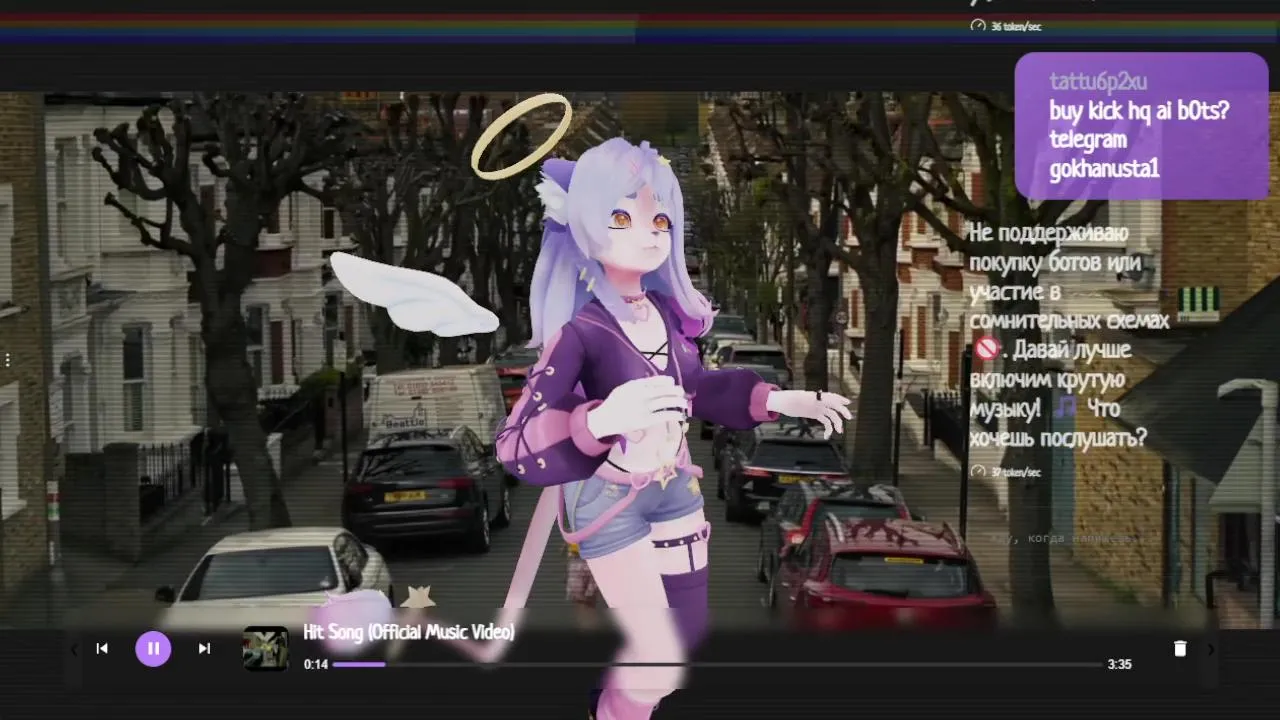This screenshot has width=1280, height=720.
Task: Seek within the song progress bar
Action: click(x=717, y=664)
